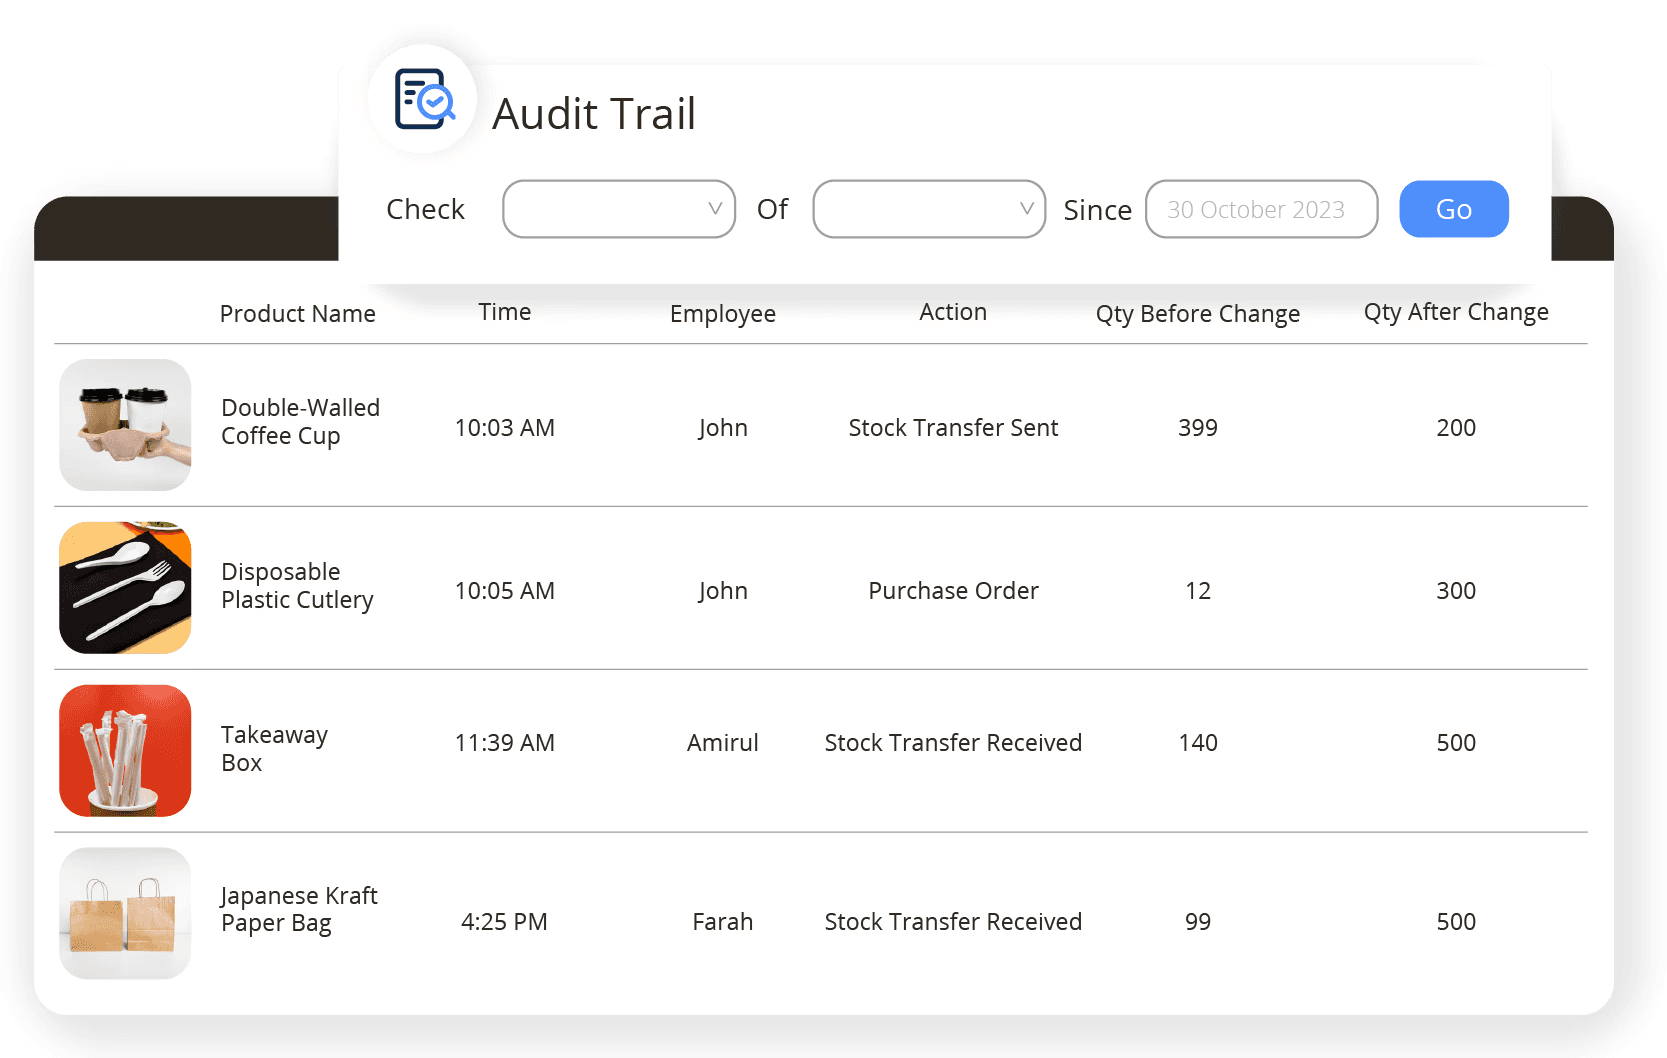Click the Double-Walled Coffee Cup thumbnail

click(x=125, y=425)
